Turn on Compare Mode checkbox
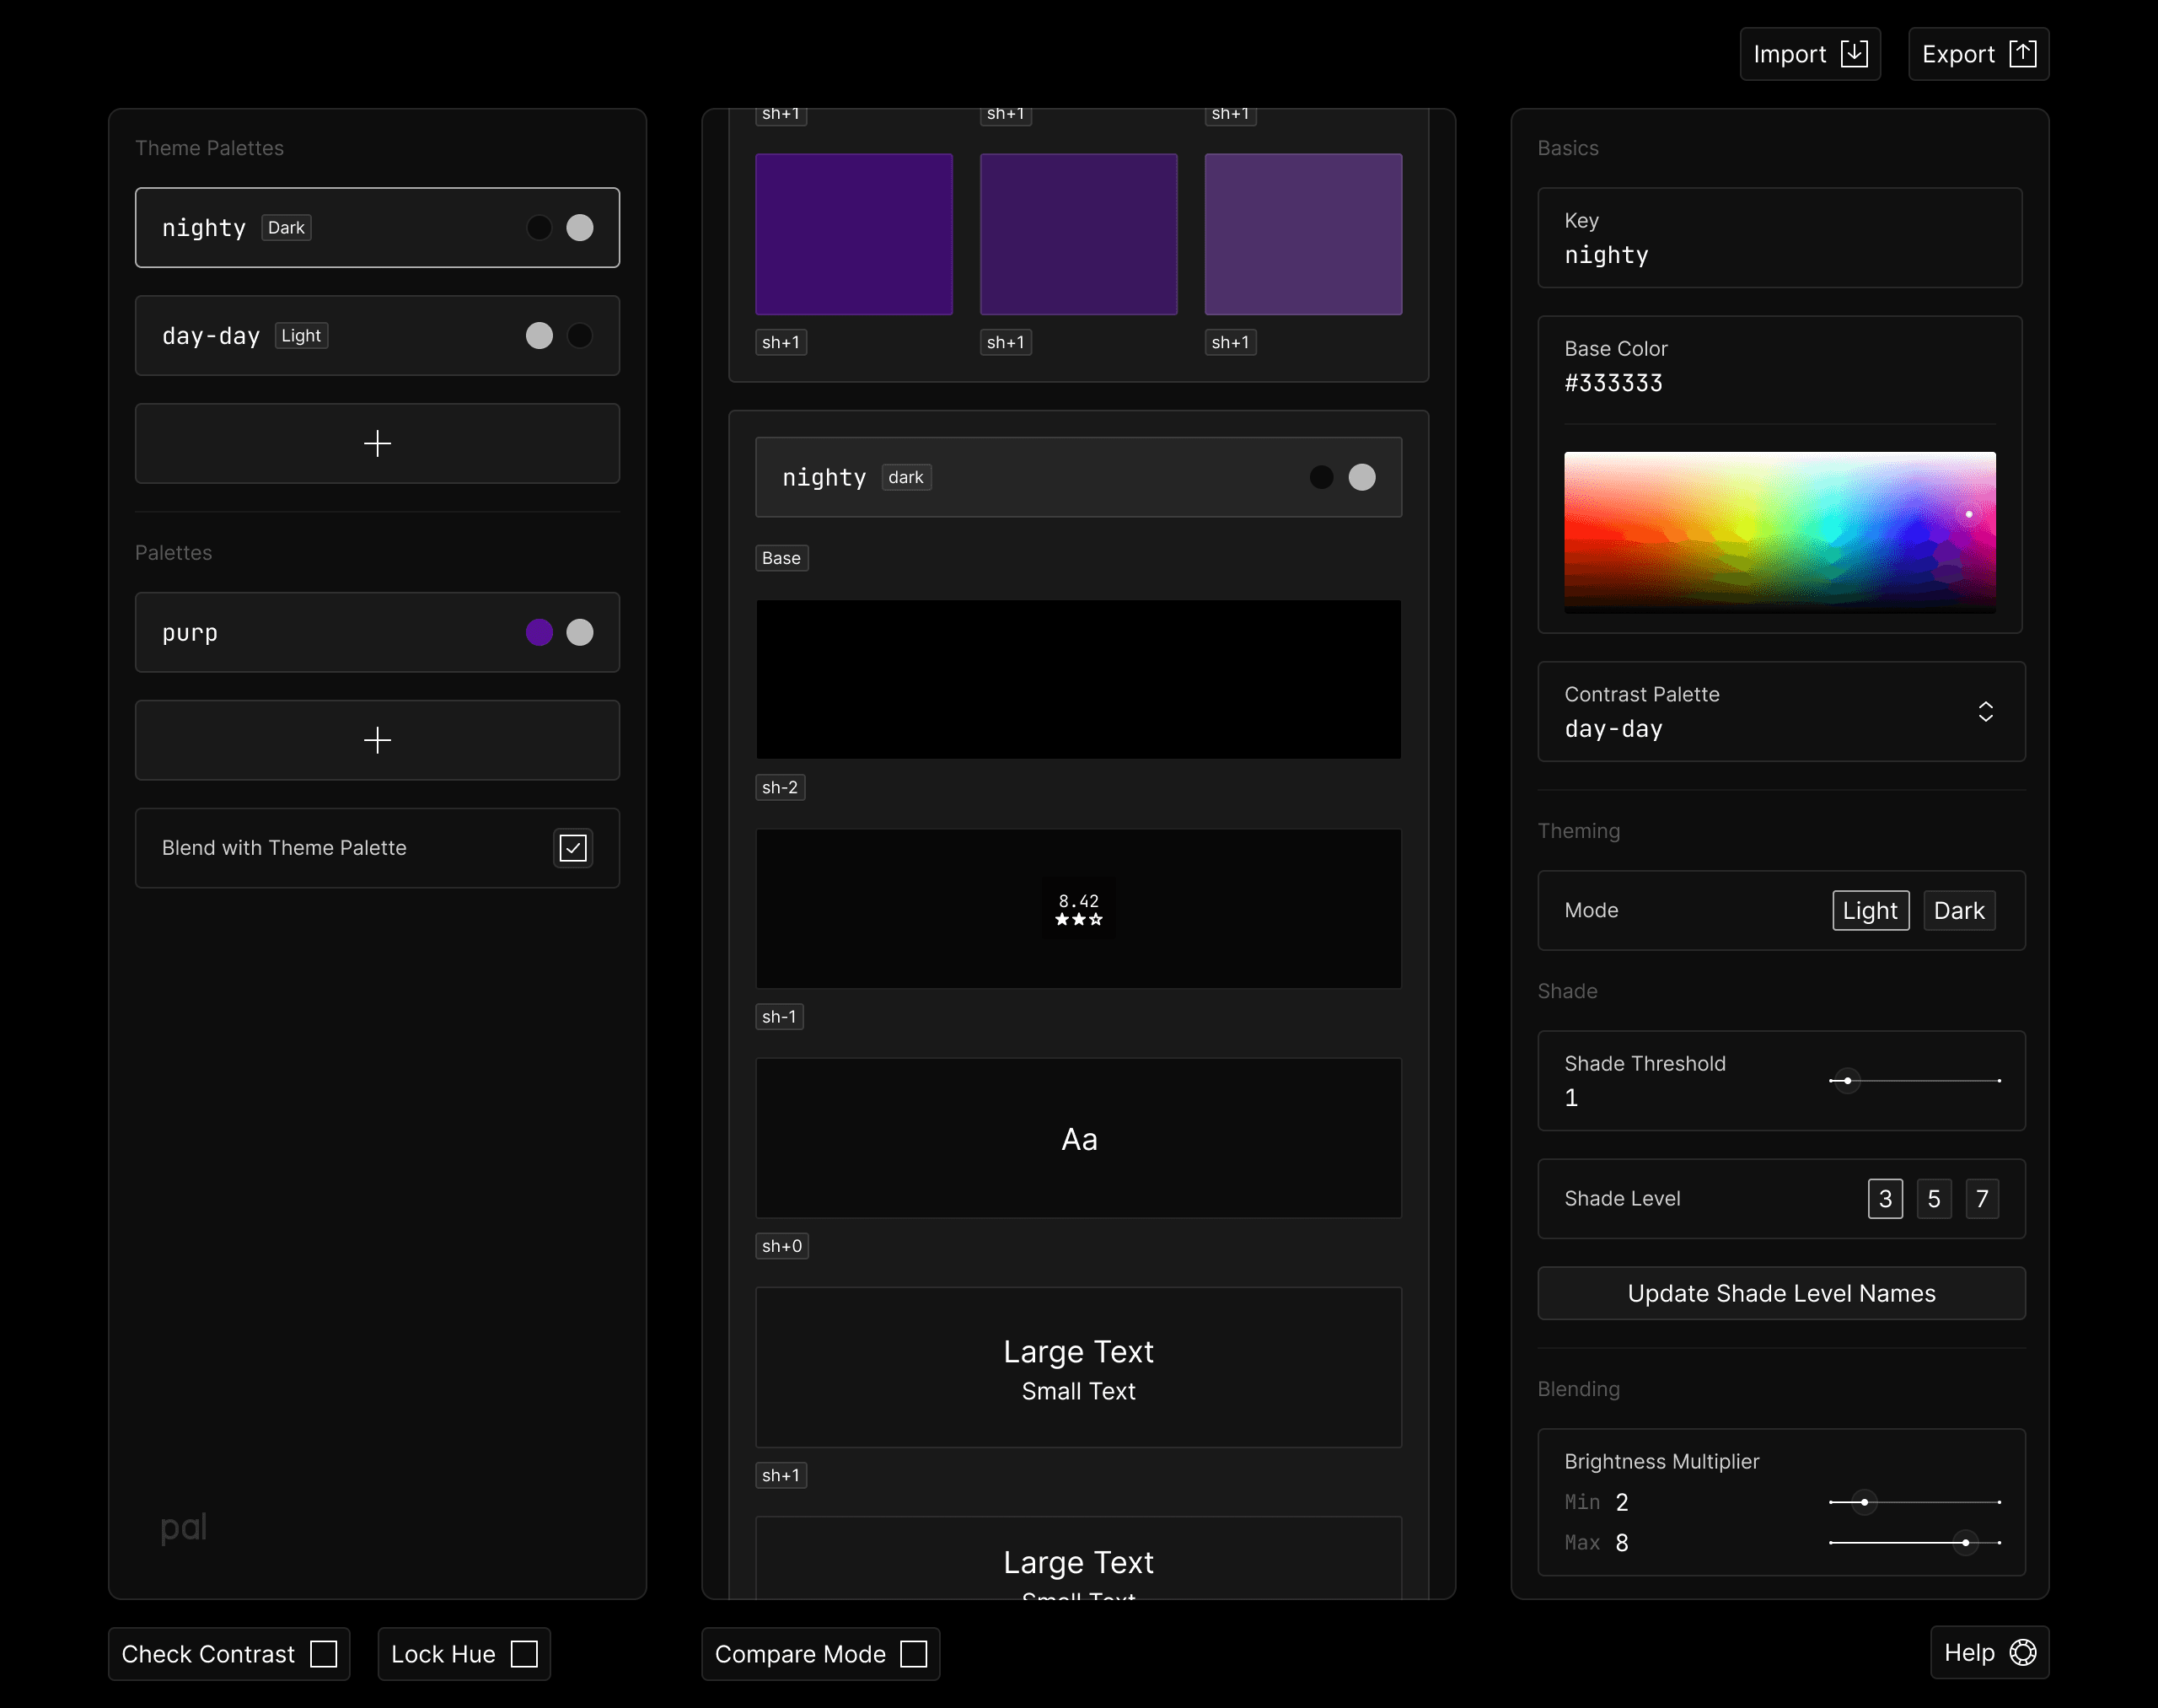This screenshot has width=2158, height=1708. pos(913,1654)
